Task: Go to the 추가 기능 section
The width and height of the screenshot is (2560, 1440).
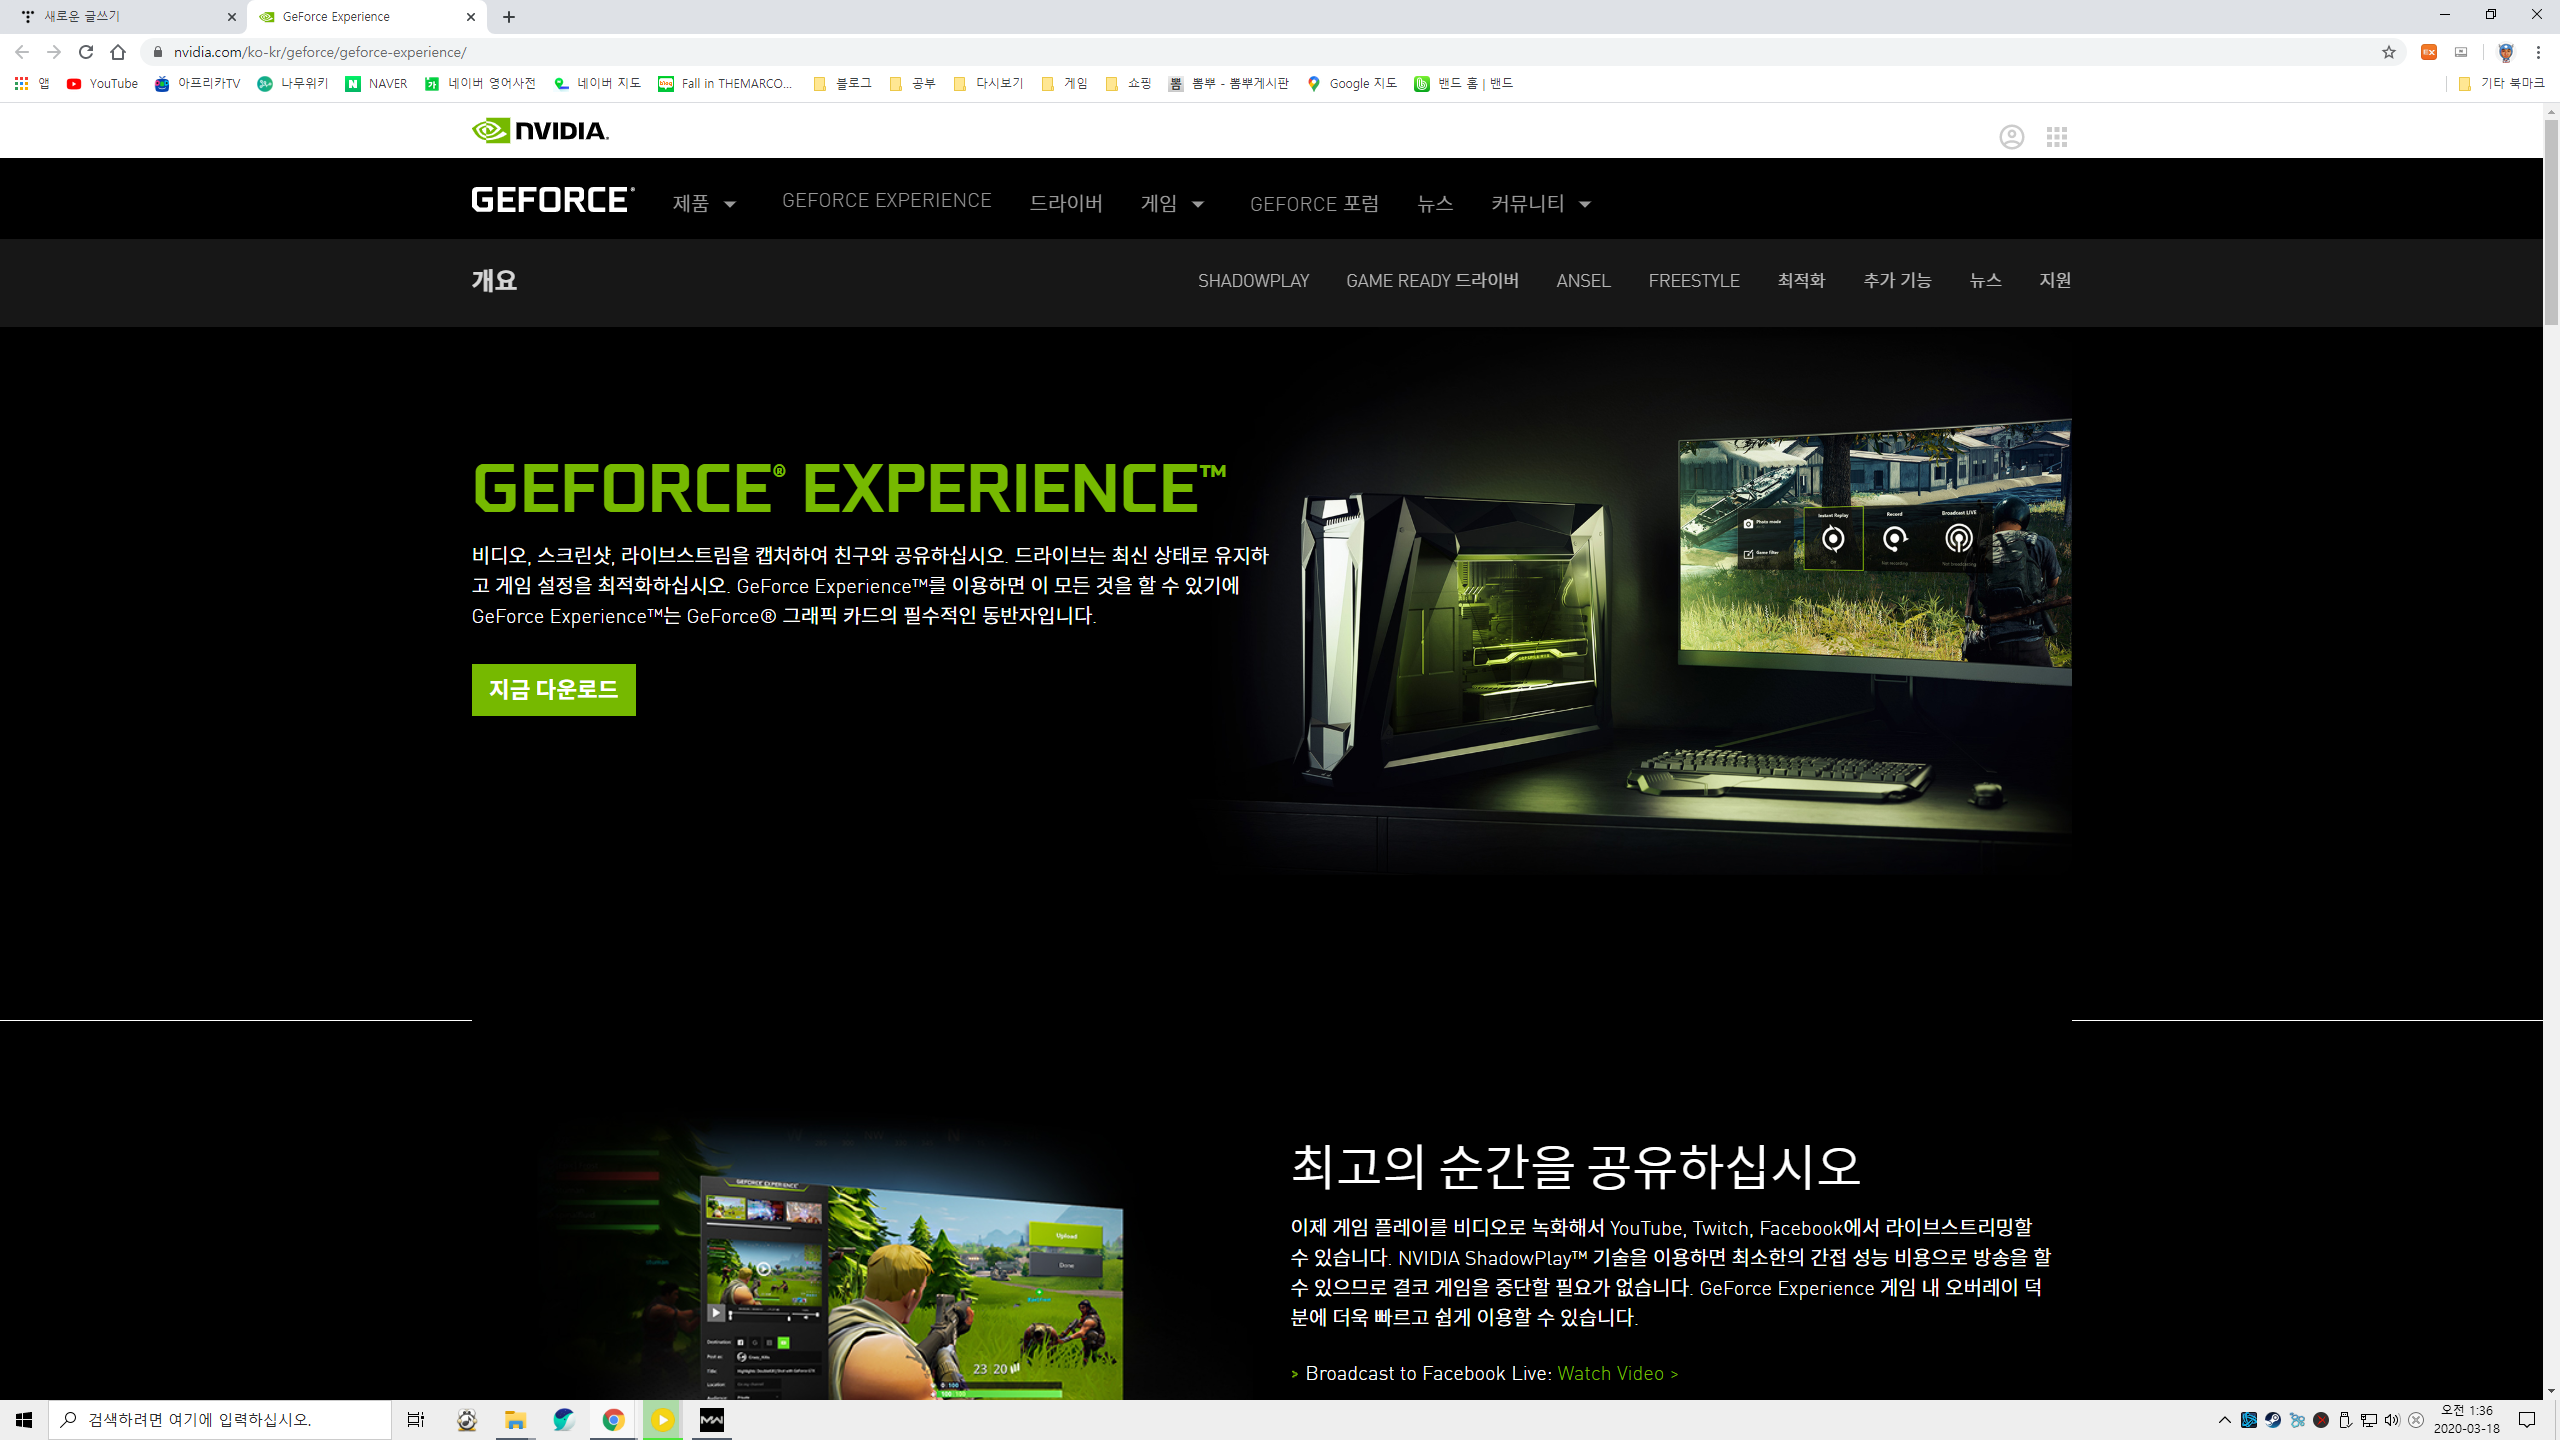Action: [1897, 280]
